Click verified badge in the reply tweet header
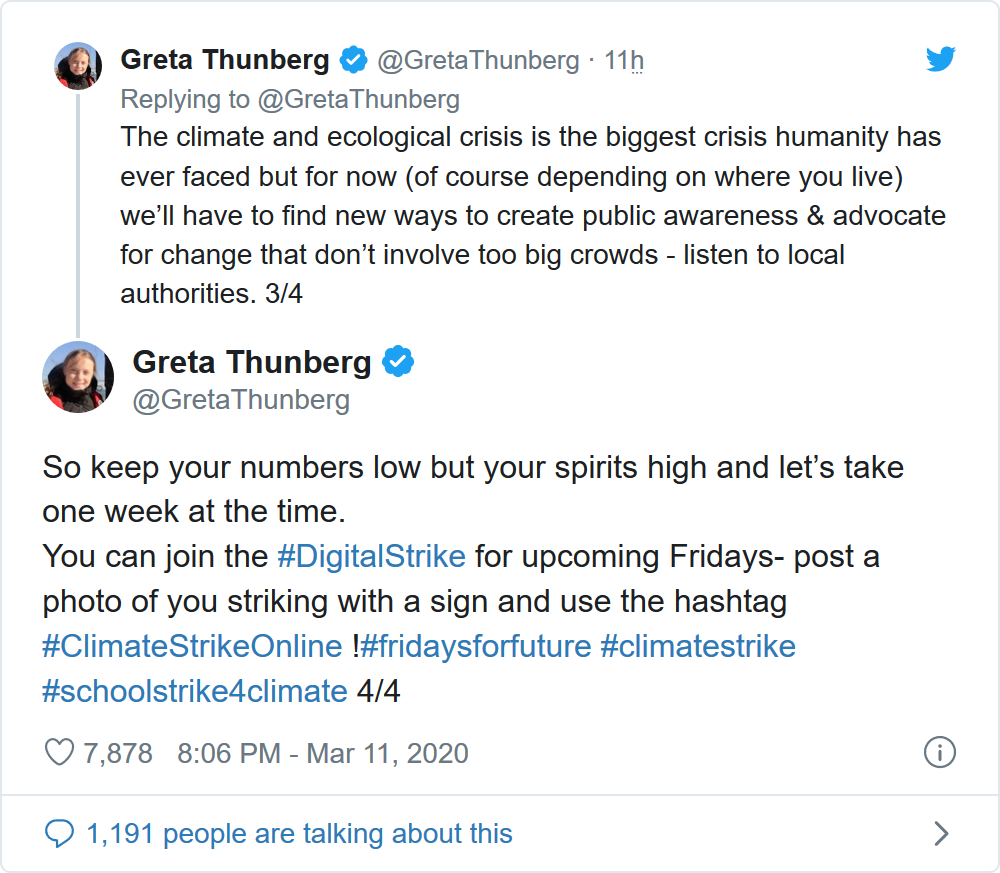Image resolution: width=1000 pixels, height=873 pixels. point(353,61)
